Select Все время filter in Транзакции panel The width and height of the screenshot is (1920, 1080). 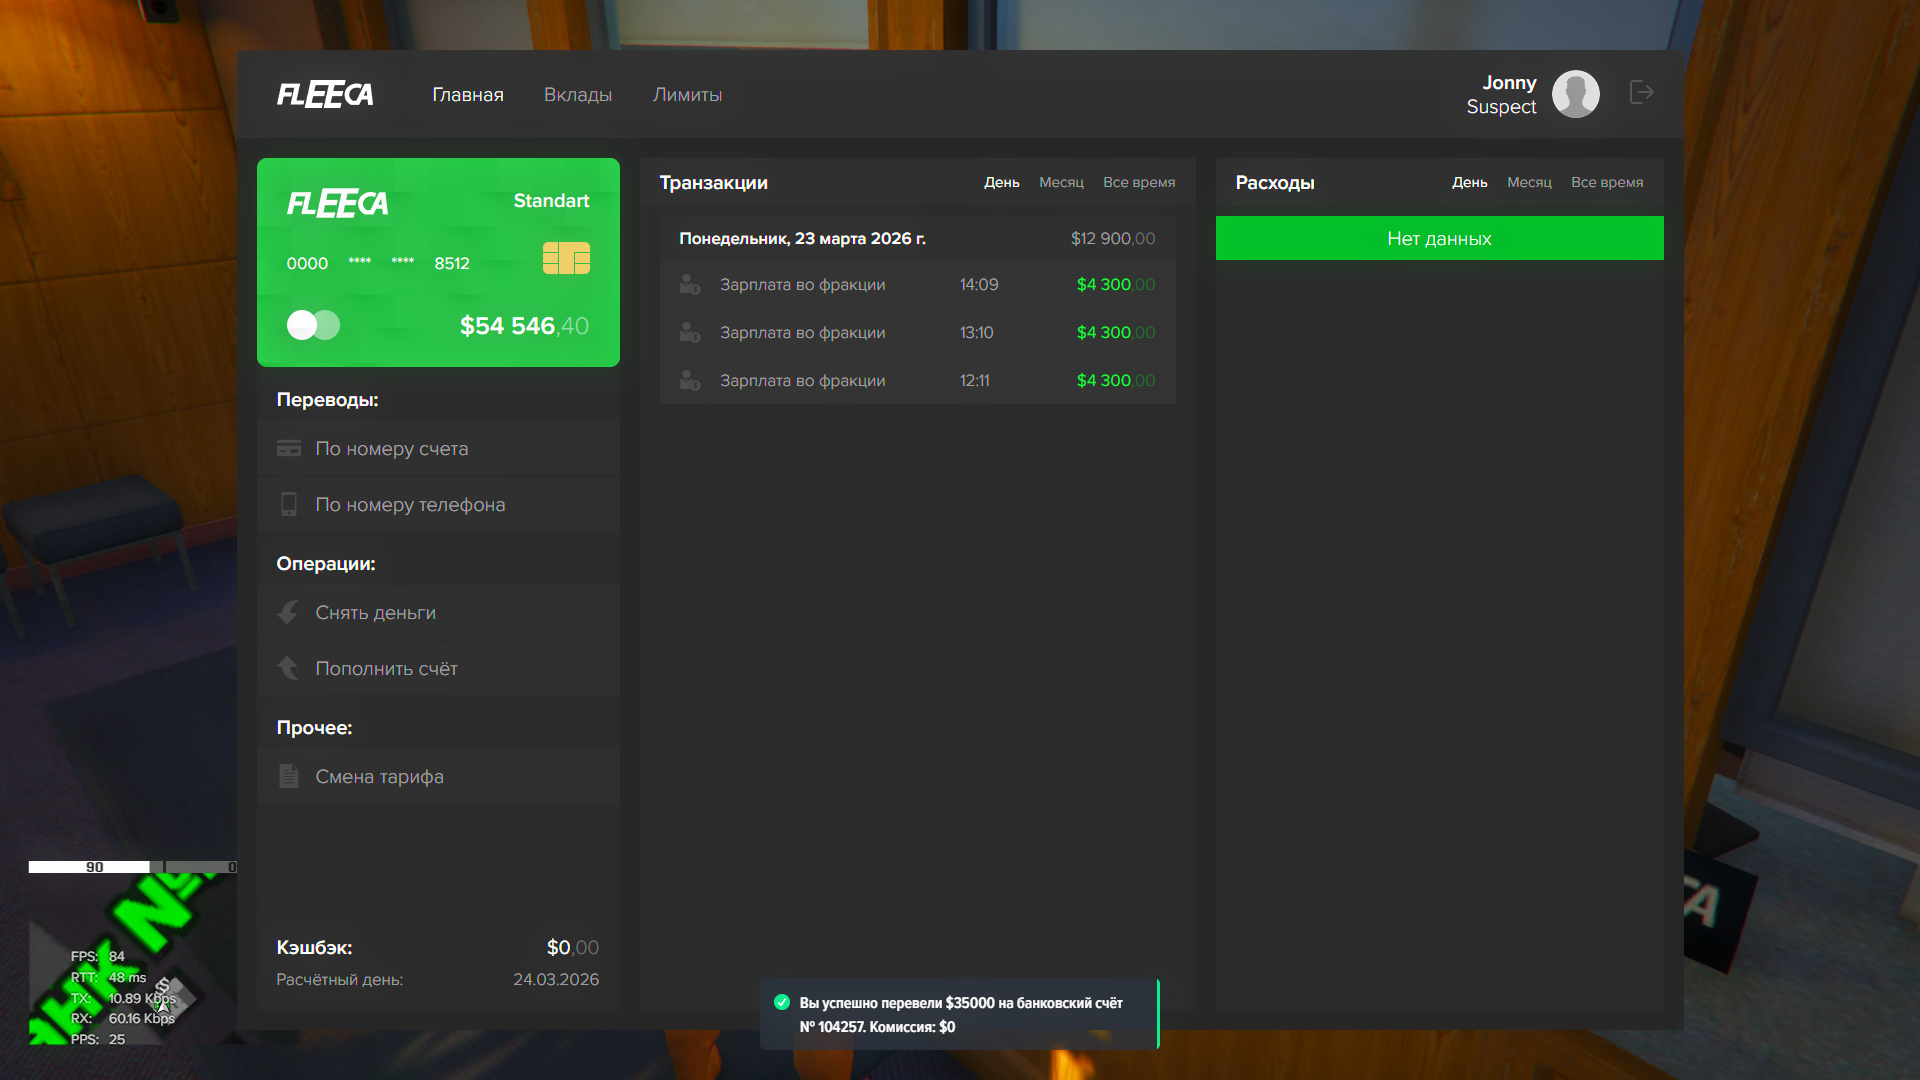(x=1139, y=182)
